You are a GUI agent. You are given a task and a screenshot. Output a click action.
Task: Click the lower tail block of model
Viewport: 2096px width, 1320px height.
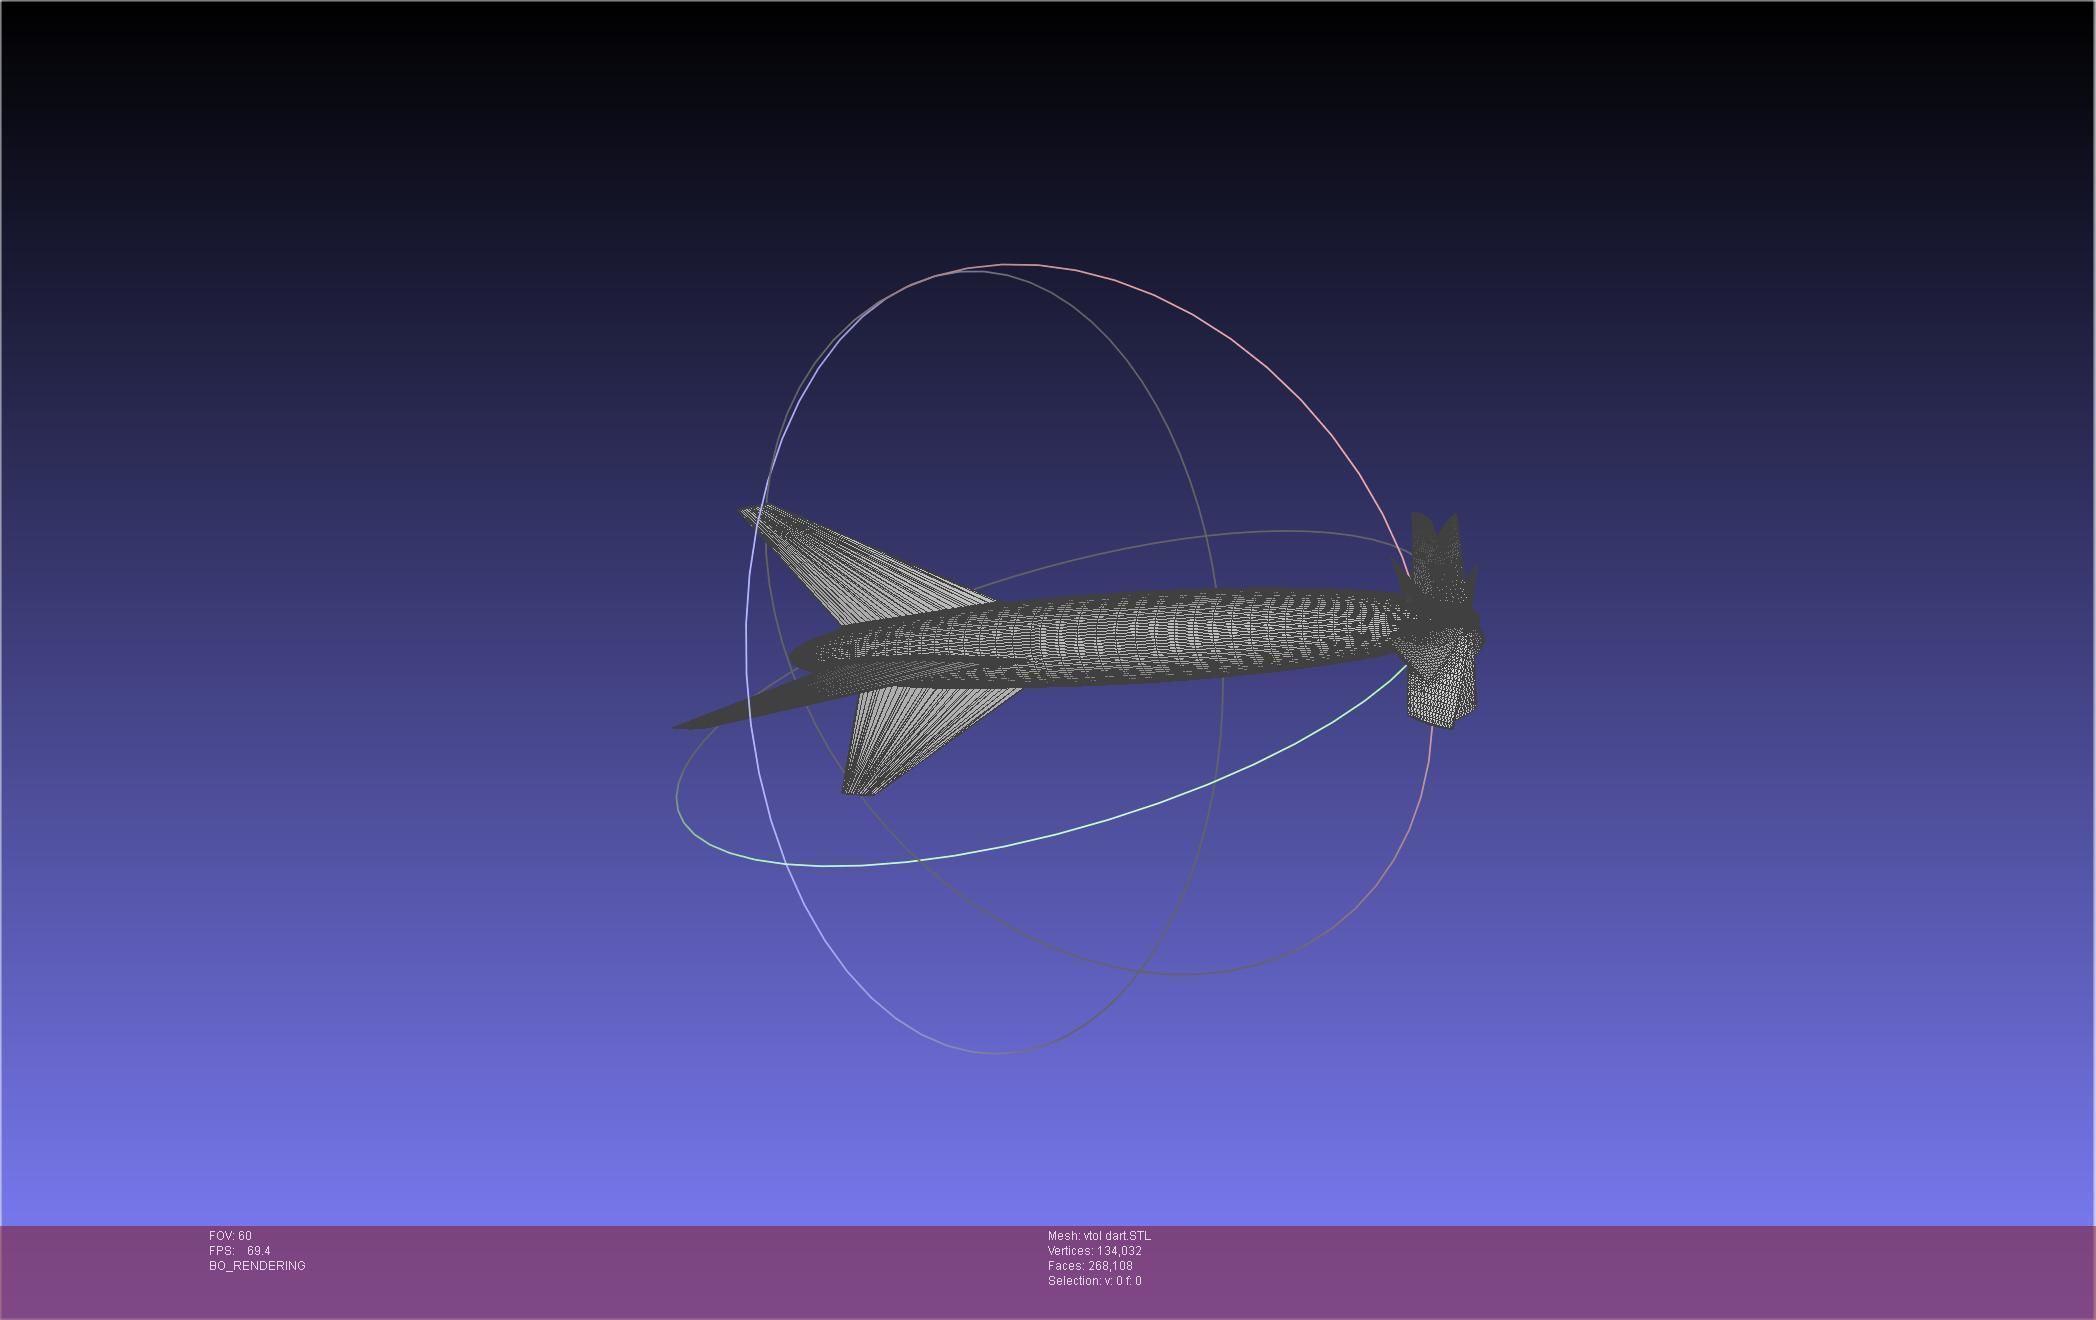coord(1441,690)
